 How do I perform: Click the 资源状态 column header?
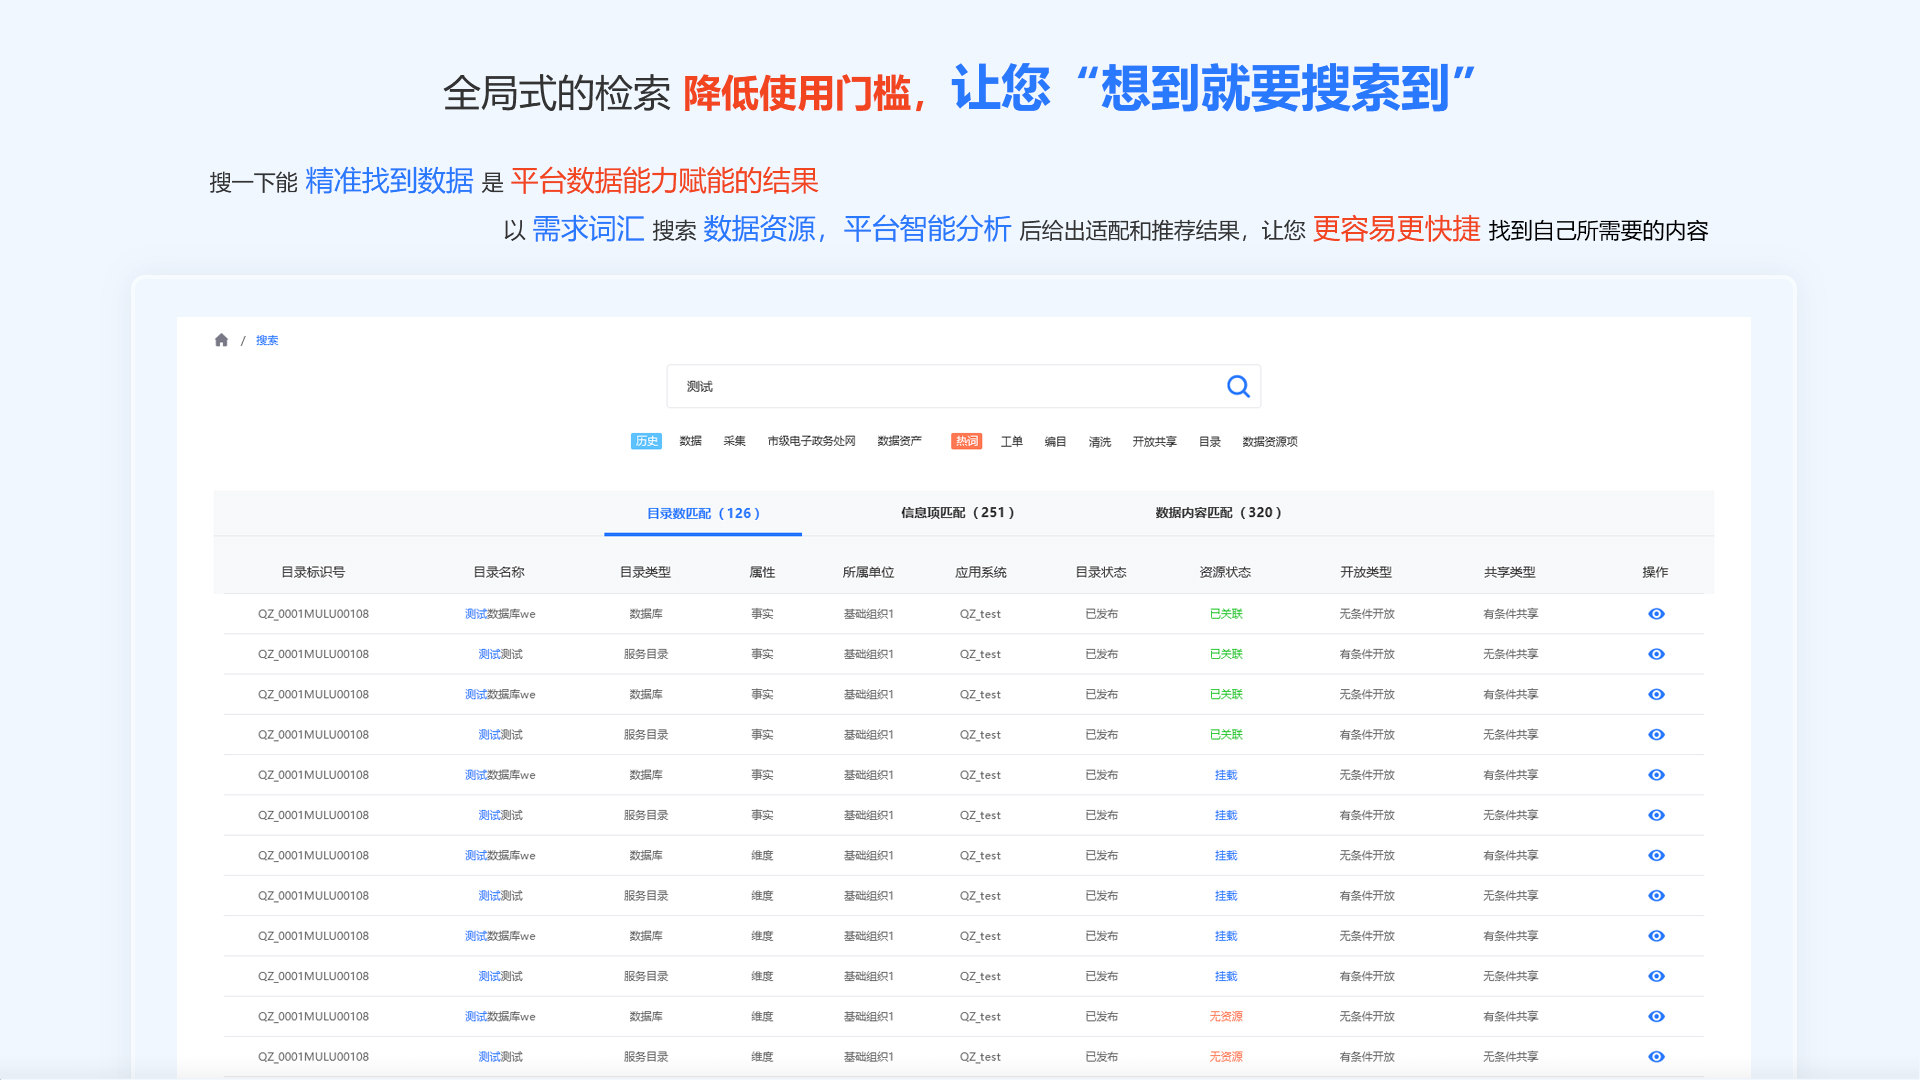(x=1224, y=572)
